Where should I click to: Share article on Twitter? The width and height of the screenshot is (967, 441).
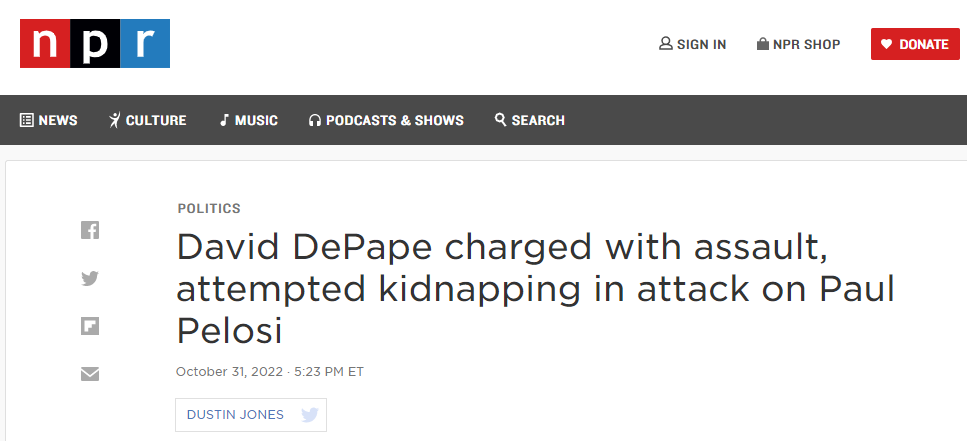click(x=90, y=279)
